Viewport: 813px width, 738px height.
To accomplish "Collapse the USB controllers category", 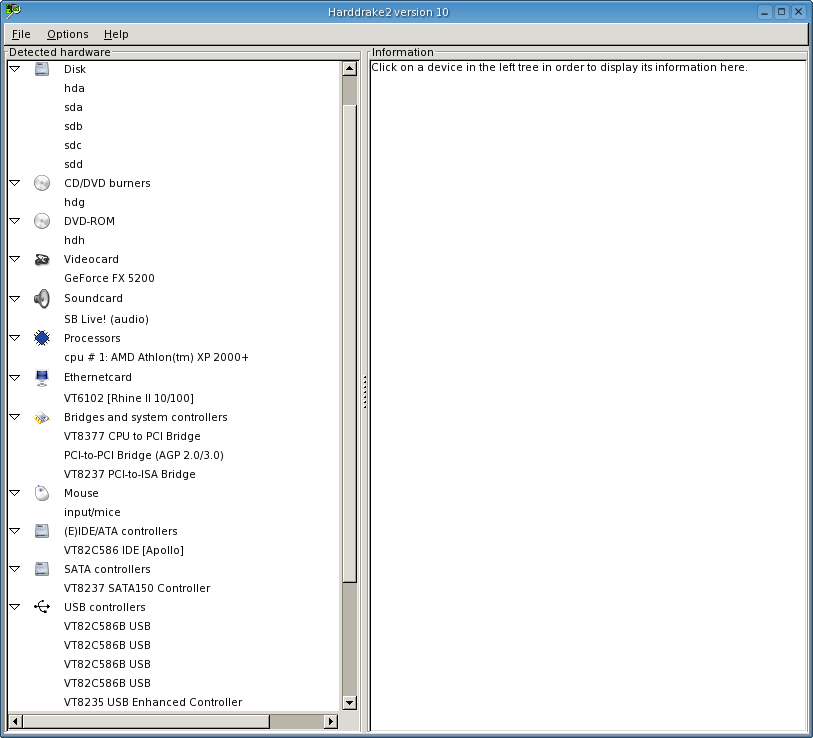I will point(15,607).
